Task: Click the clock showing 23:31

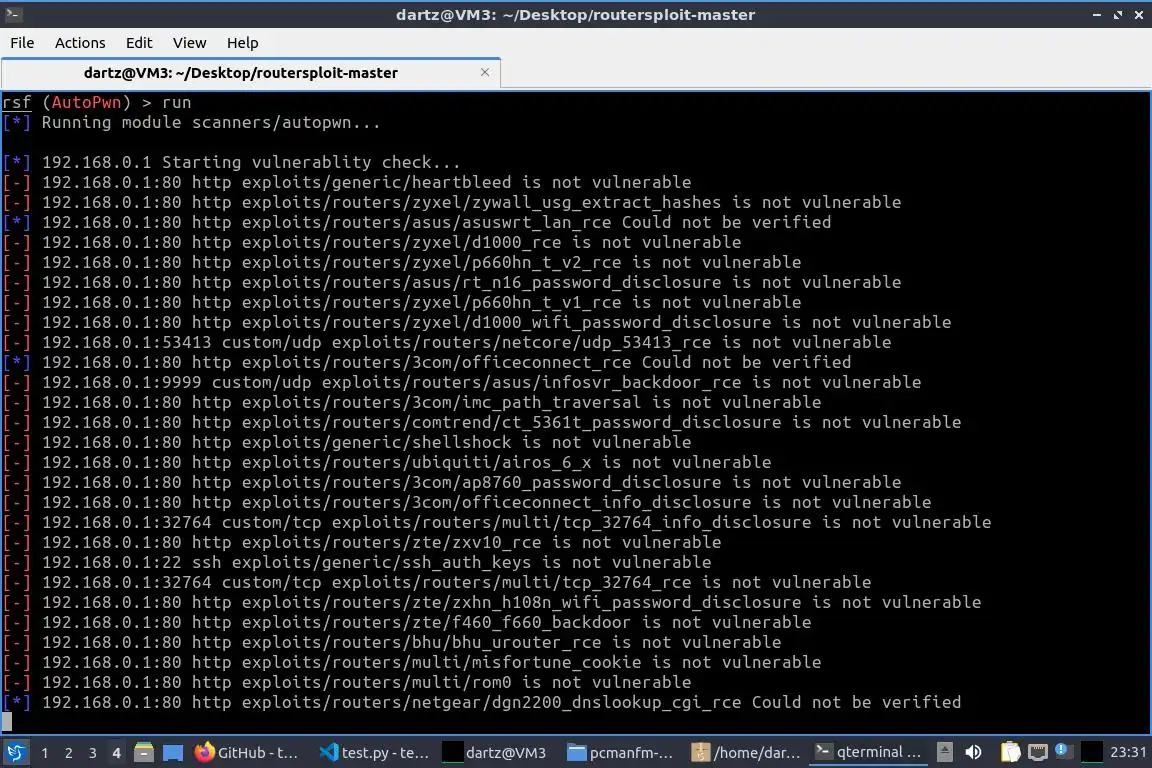Action: [x=1128, y=752]
